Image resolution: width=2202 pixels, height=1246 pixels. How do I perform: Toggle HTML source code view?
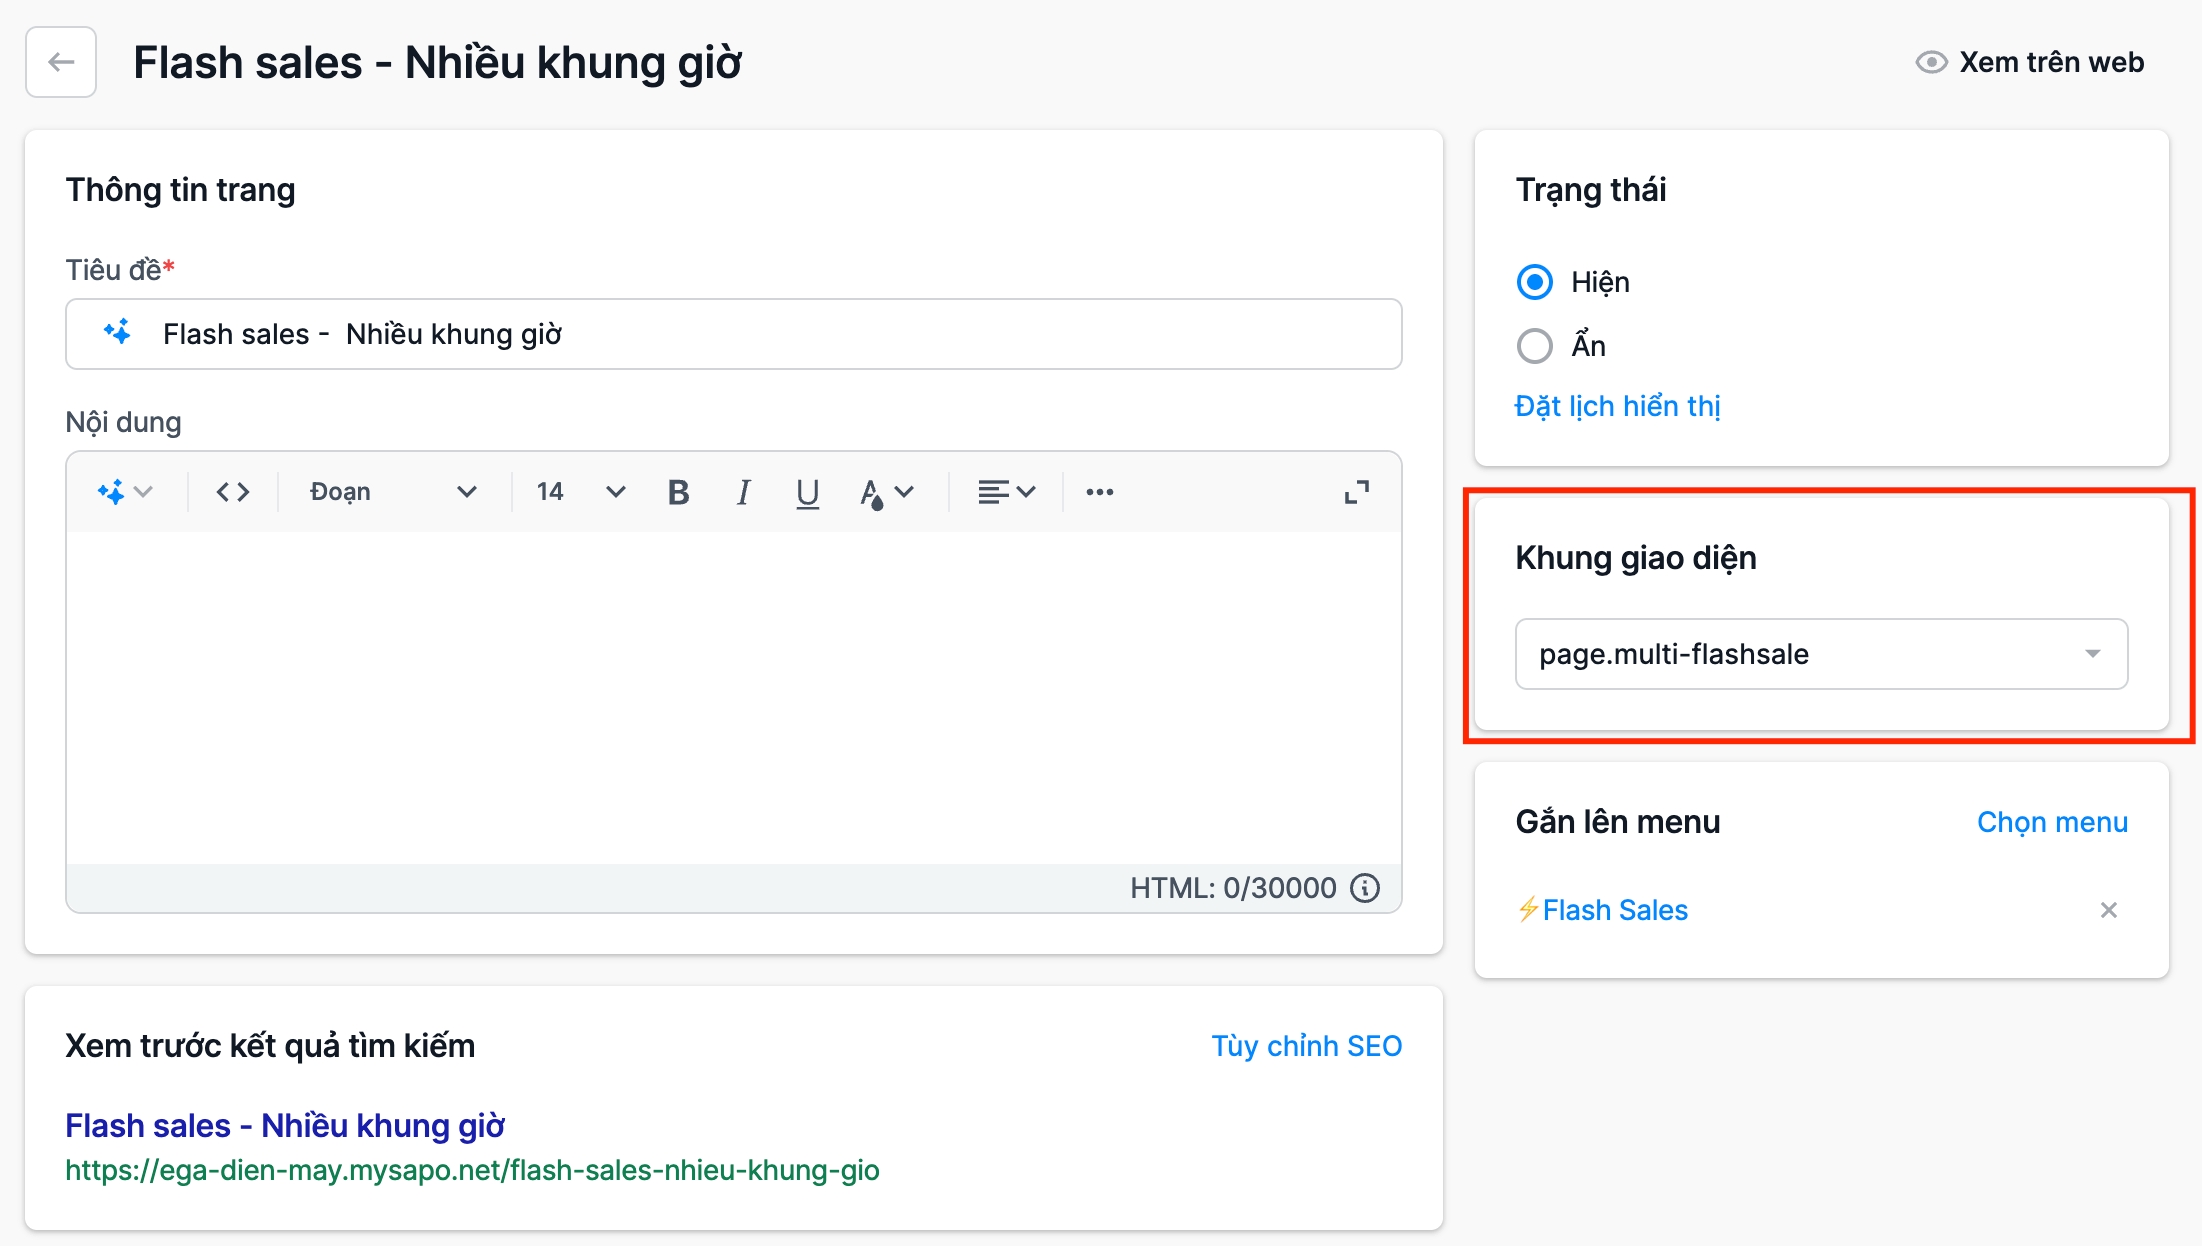(x=233, y=492)
